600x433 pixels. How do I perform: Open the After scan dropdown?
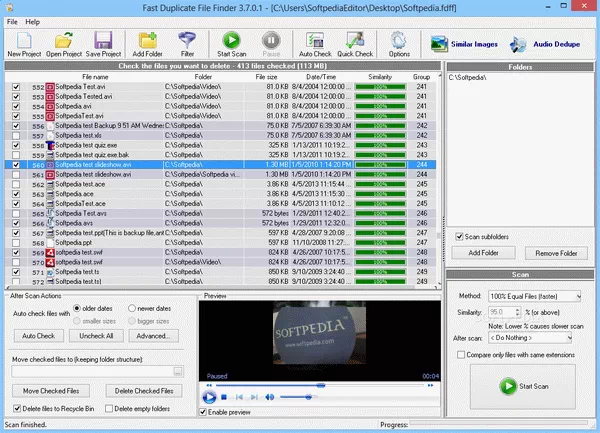(530, 338)
